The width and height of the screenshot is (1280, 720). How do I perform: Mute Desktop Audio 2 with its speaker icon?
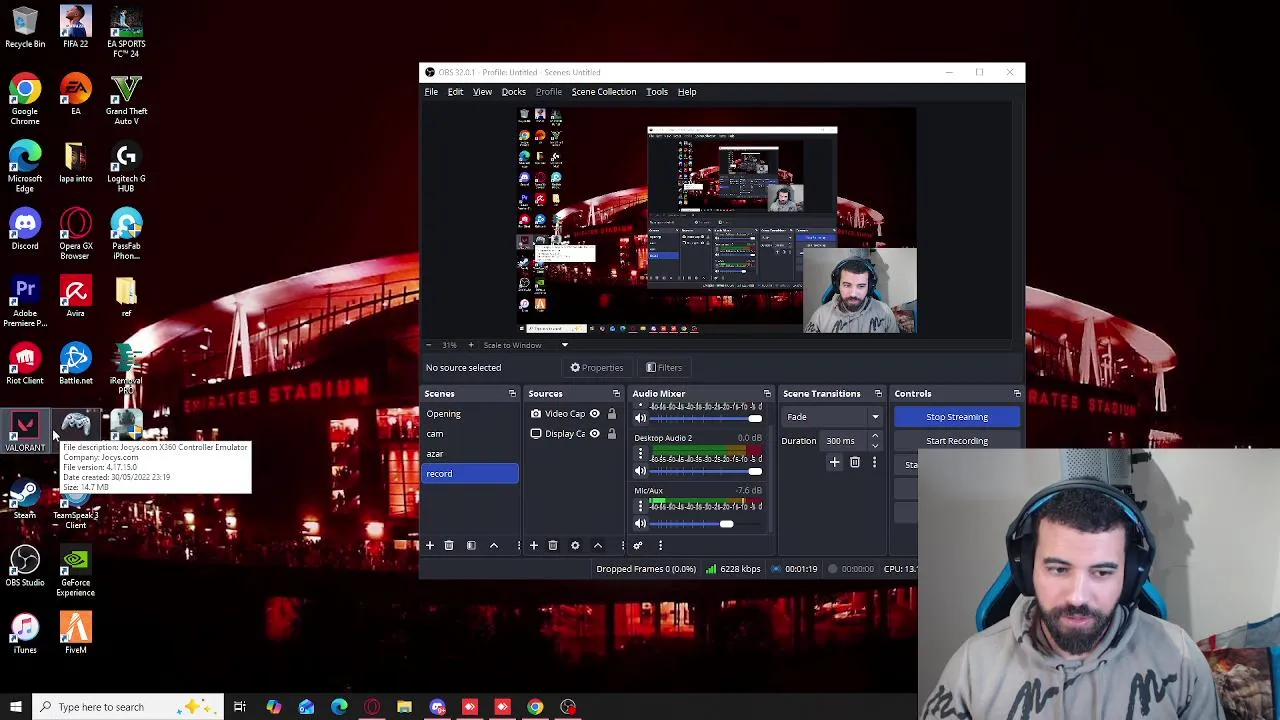641,471
